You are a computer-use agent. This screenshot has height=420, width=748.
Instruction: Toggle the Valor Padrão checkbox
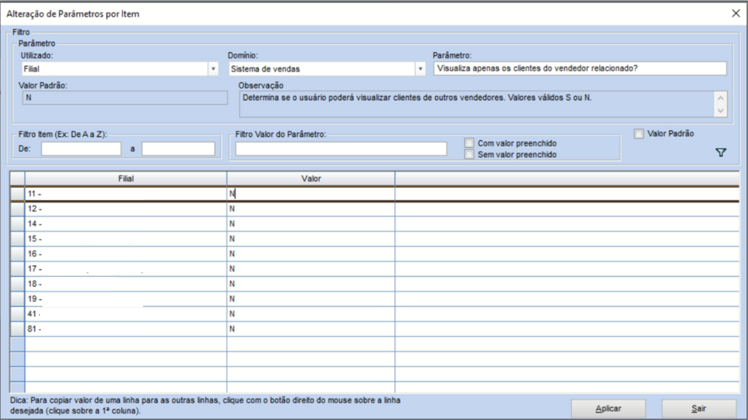click(640, 133)
